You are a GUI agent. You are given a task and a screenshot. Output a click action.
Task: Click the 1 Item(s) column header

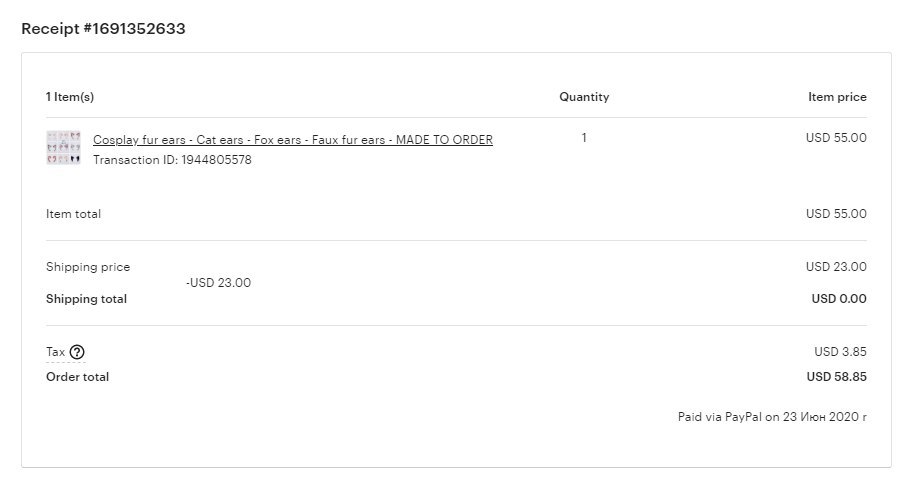[x=70, y=97]
